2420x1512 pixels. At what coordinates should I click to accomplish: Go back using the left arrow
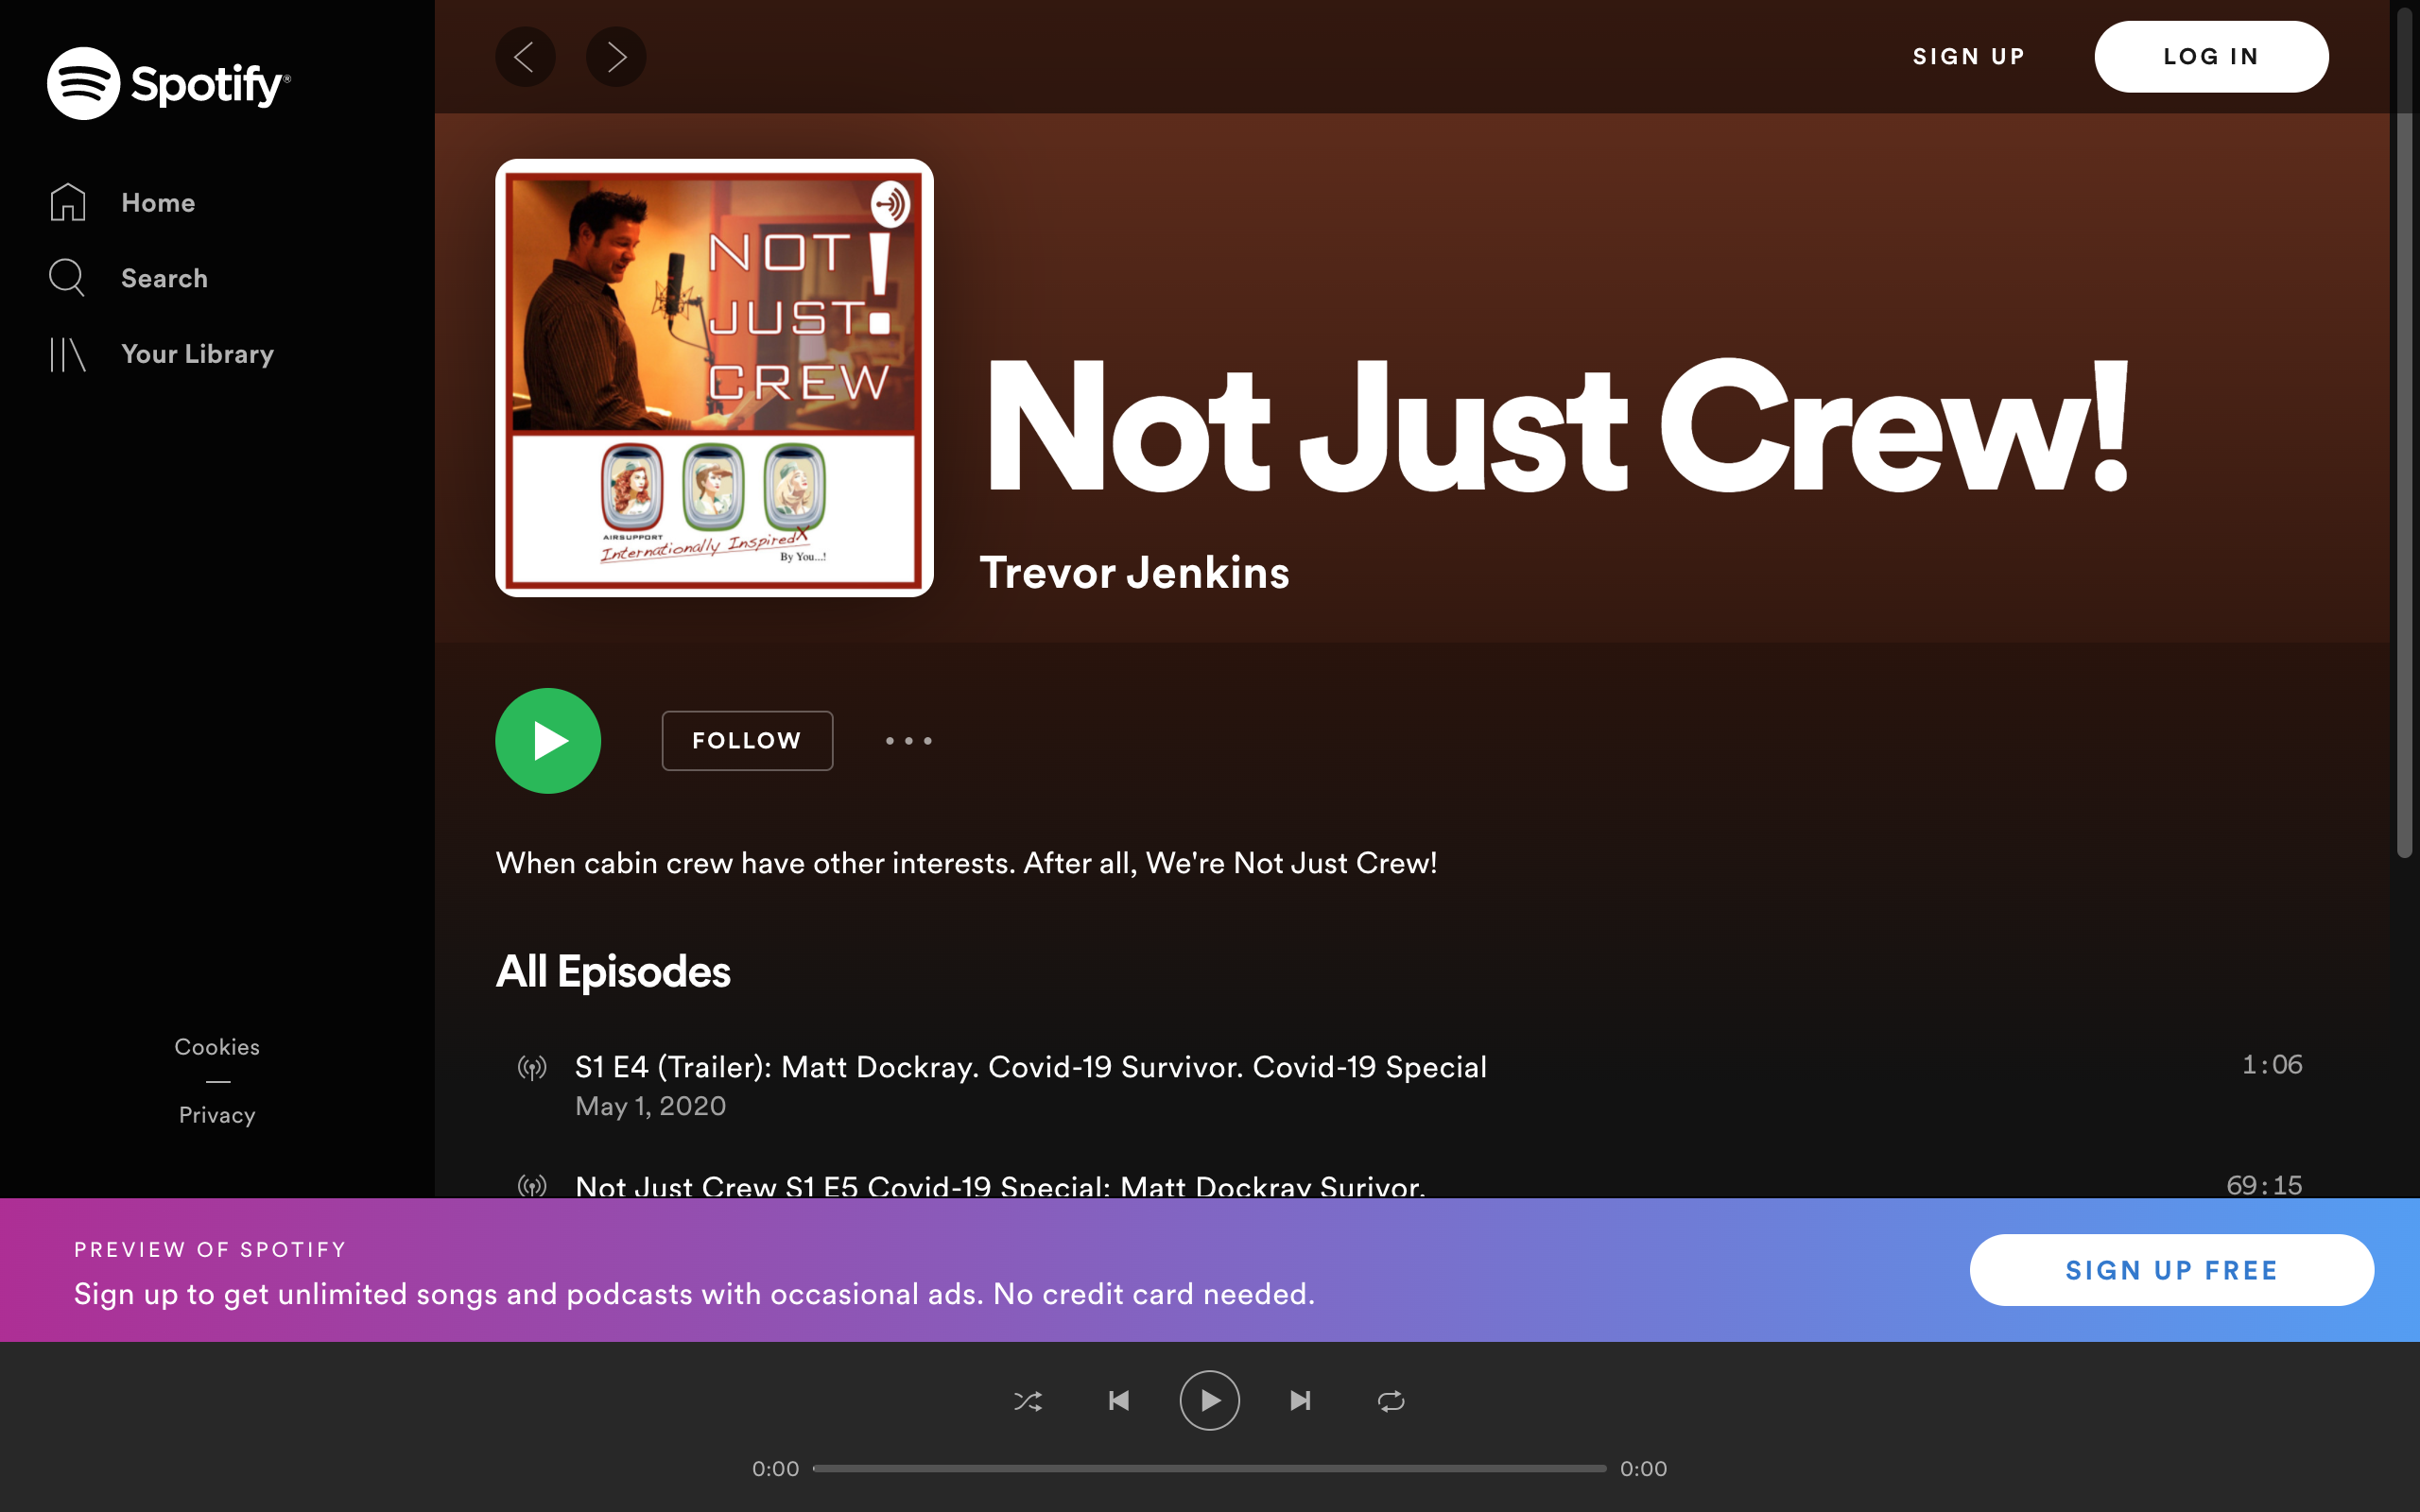[525, 57]
